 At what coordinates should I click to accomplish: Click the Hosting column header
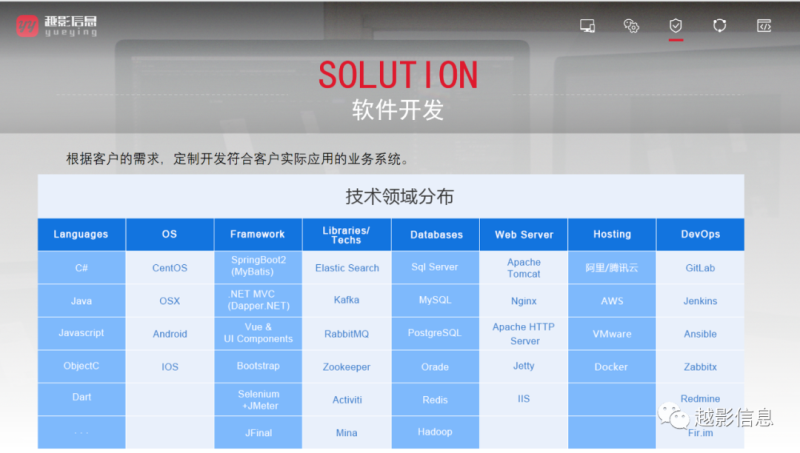(x=612, y=234)
